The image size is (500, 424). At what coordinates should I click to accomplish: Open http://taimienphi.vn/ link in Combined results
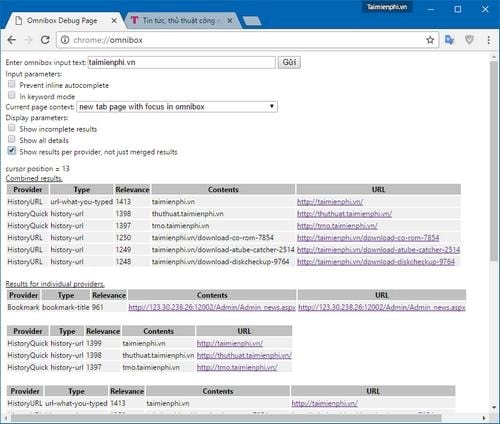point(330,202)
